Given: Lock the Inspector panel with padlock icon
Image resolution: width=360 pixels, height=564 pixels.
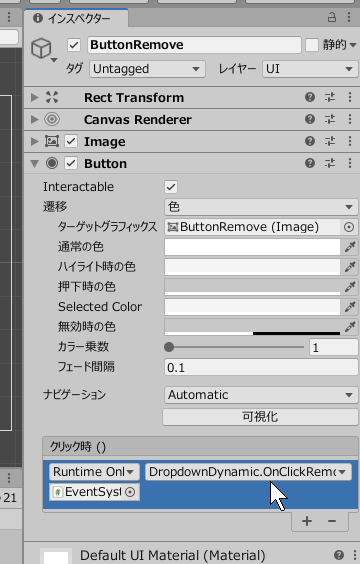Looking at the screenshot, I should tap(332, 17).
